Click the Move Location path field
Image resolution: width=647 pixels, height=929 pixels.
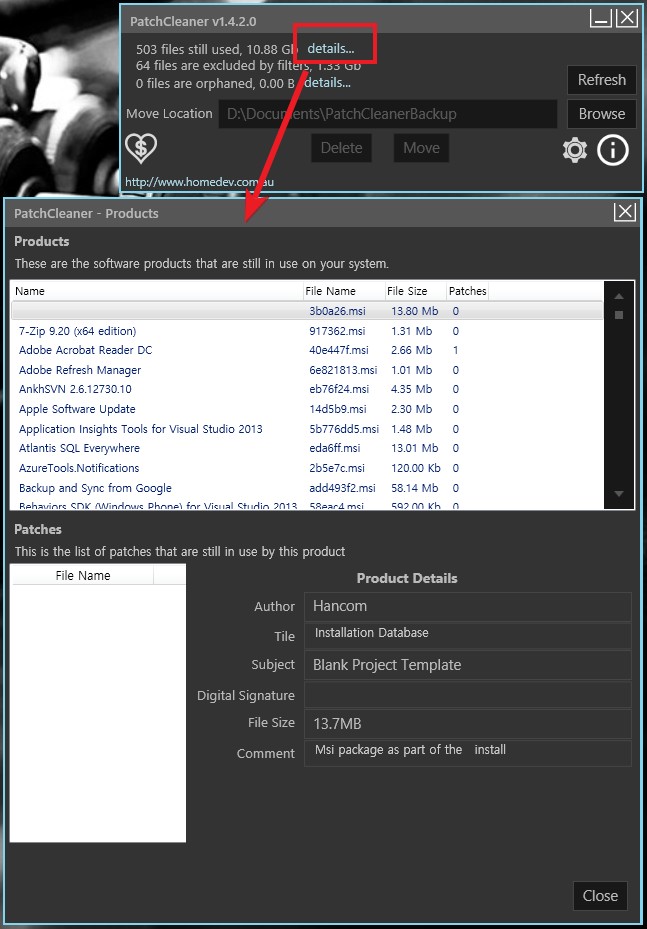coord(388,114)
